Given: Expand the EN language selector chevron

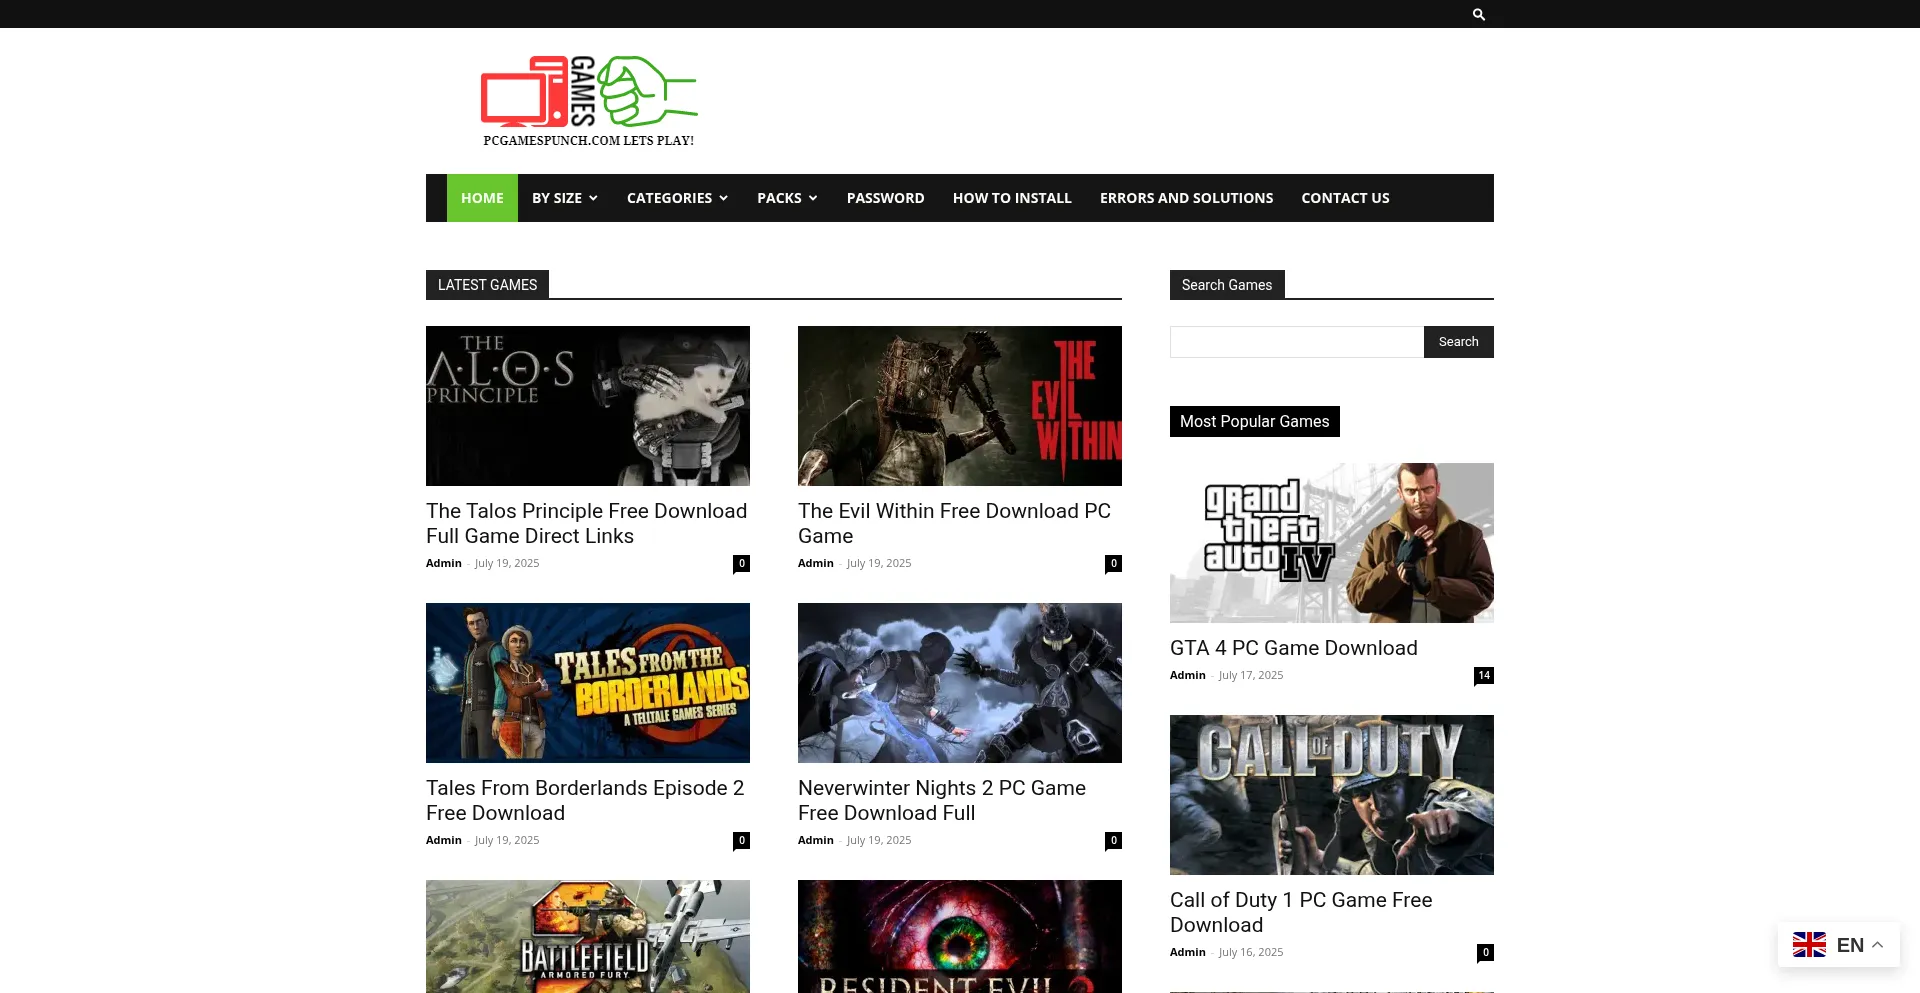Looking at the screenshot, I should [x=1878, y=944].
